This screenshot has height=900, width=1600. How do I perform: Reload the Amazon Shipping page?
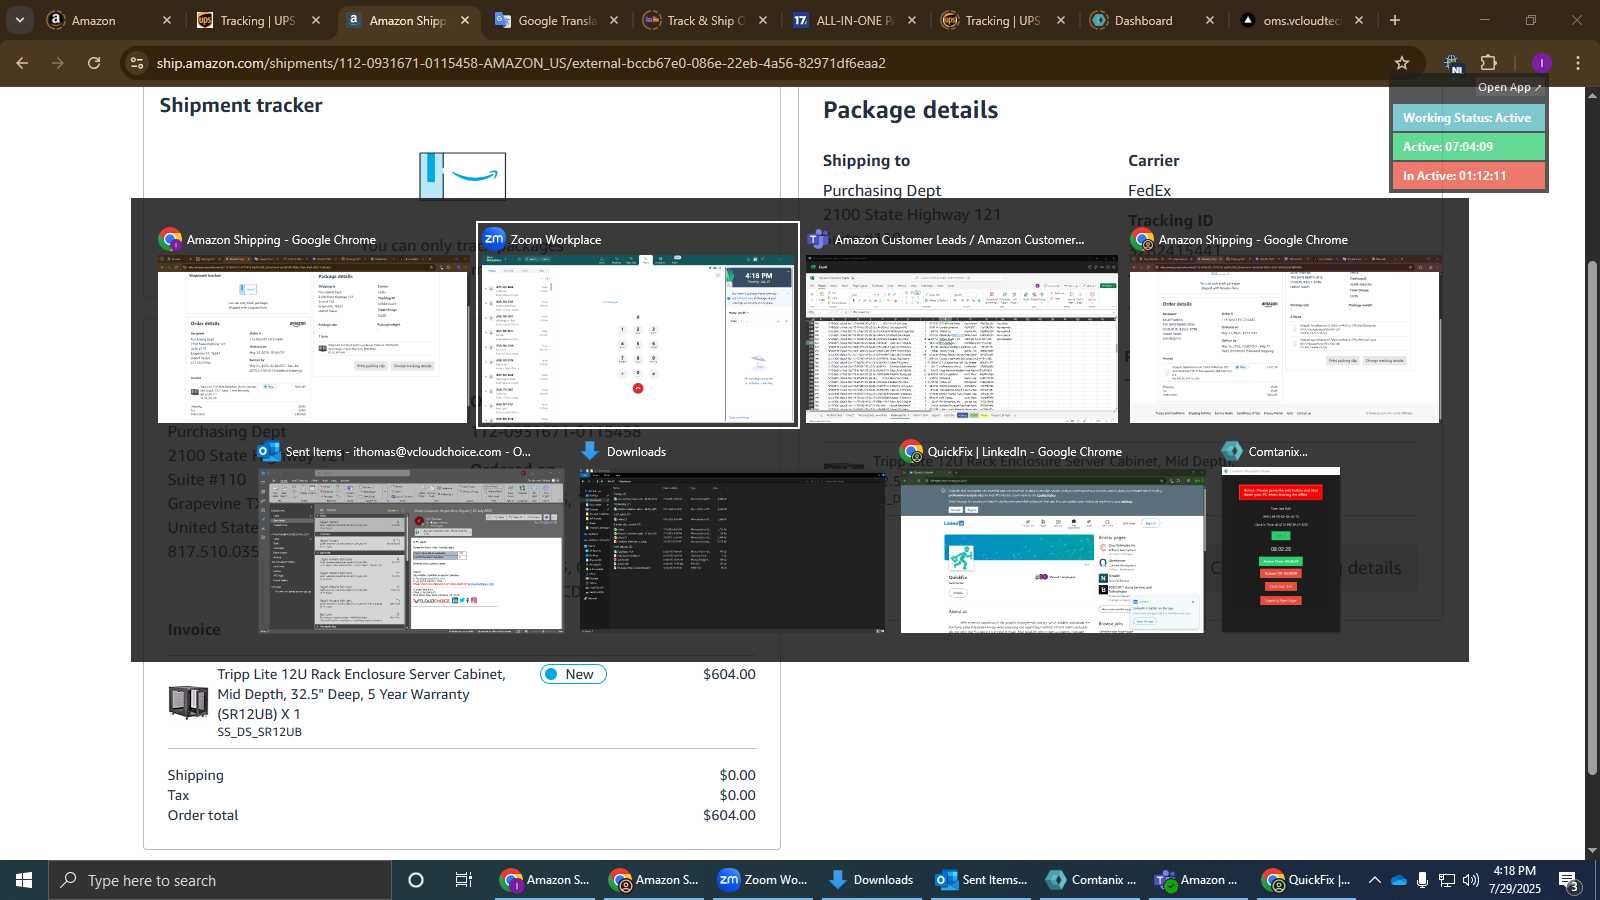pyautogui.click(x=94, y=63)
